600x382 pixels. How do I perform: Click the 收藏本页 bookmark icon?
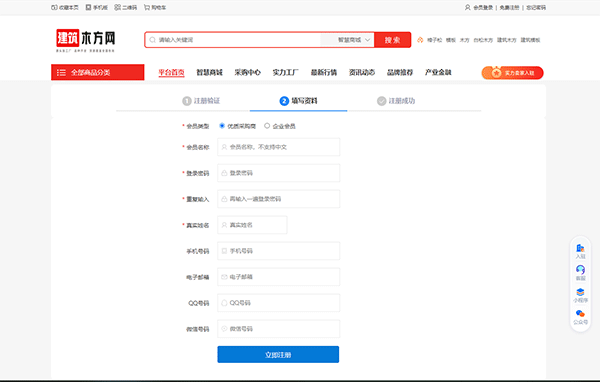[54, 7]
